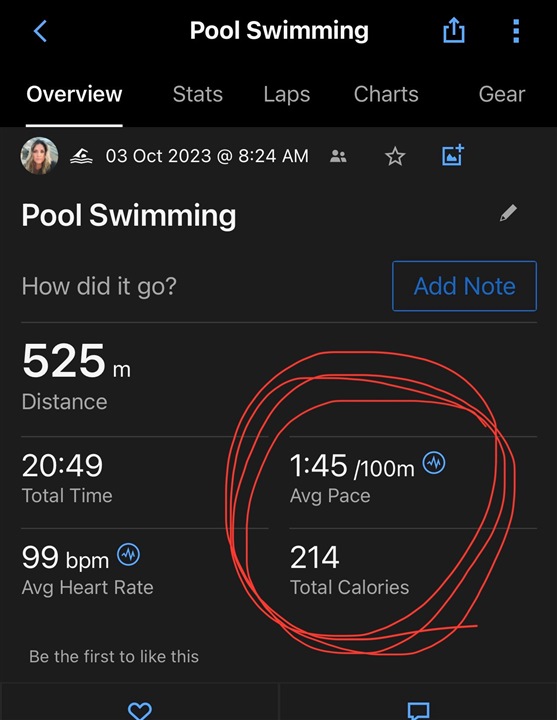The image size is (557, 720).
Task: Toggle the favorite star icon
Action: tap(395, 157)
